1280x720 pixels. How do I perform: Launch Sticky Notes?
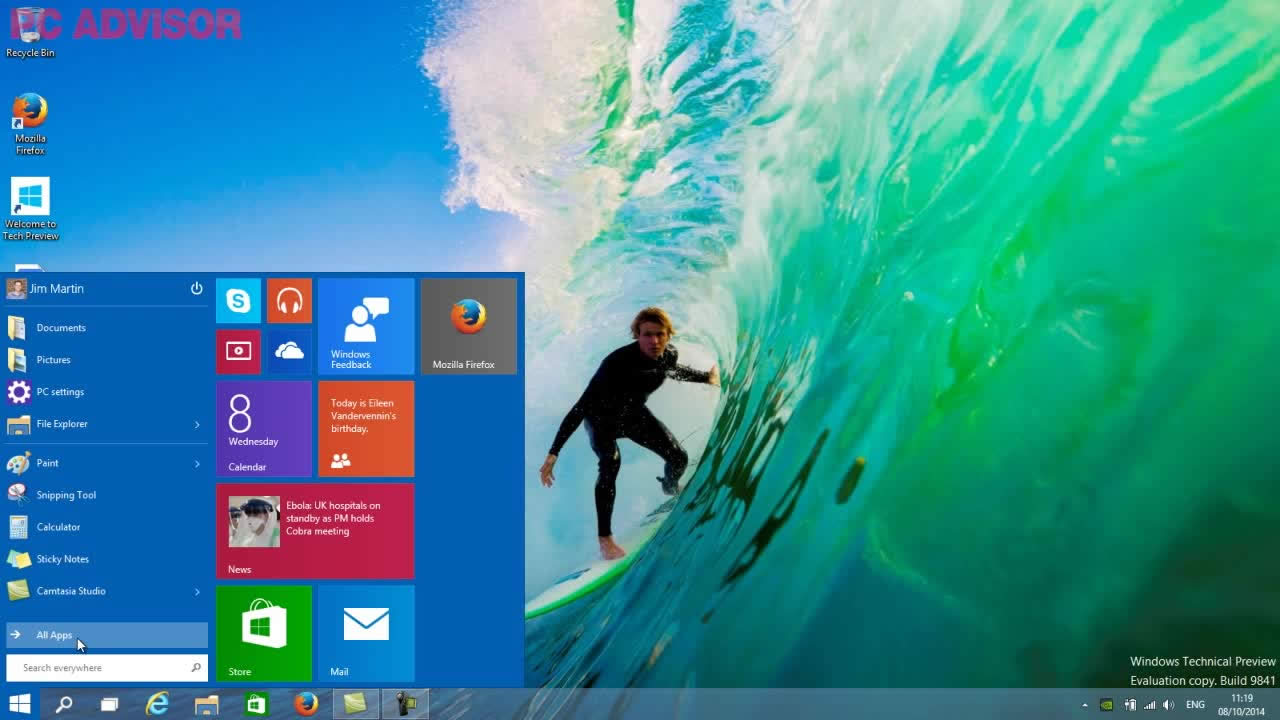tap(64, 559)
